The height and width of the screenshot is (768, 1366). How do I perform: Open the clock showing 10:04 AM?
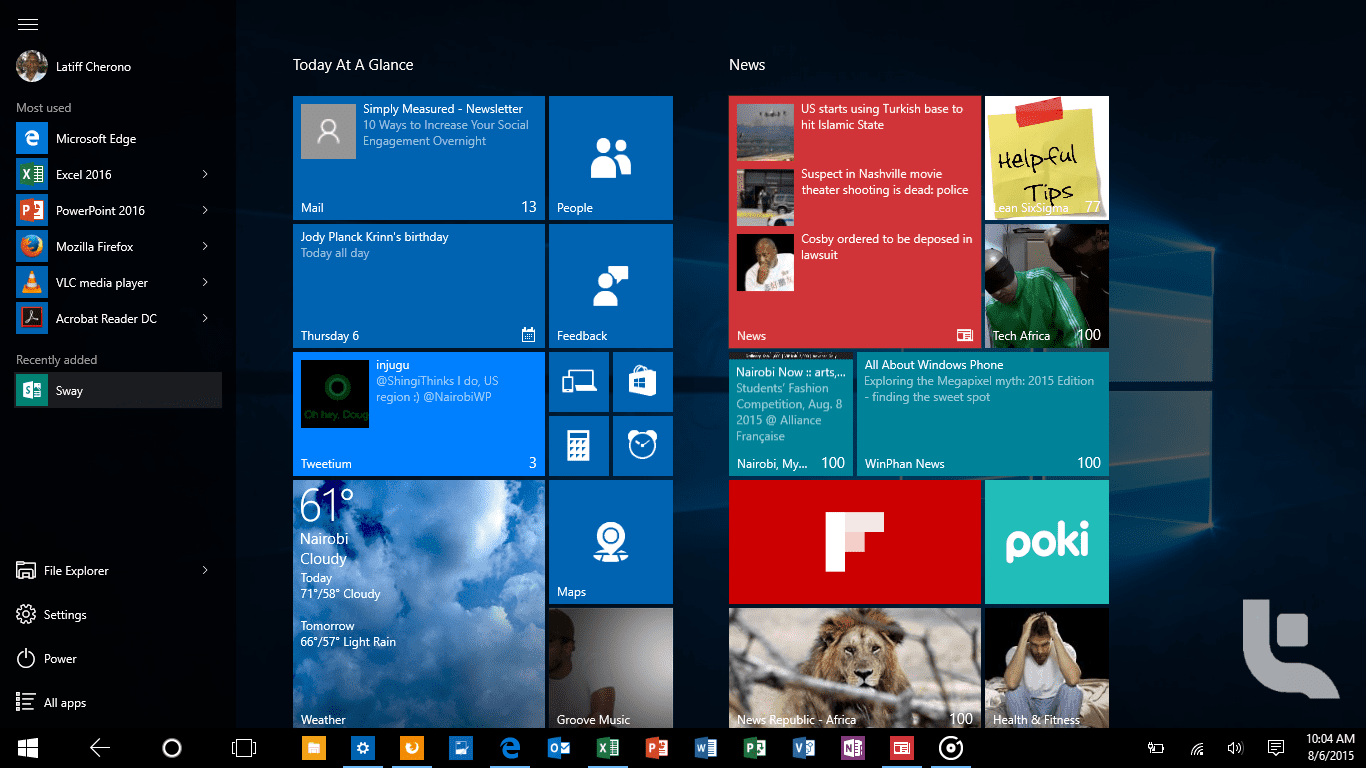click(x=1330, y=748)
